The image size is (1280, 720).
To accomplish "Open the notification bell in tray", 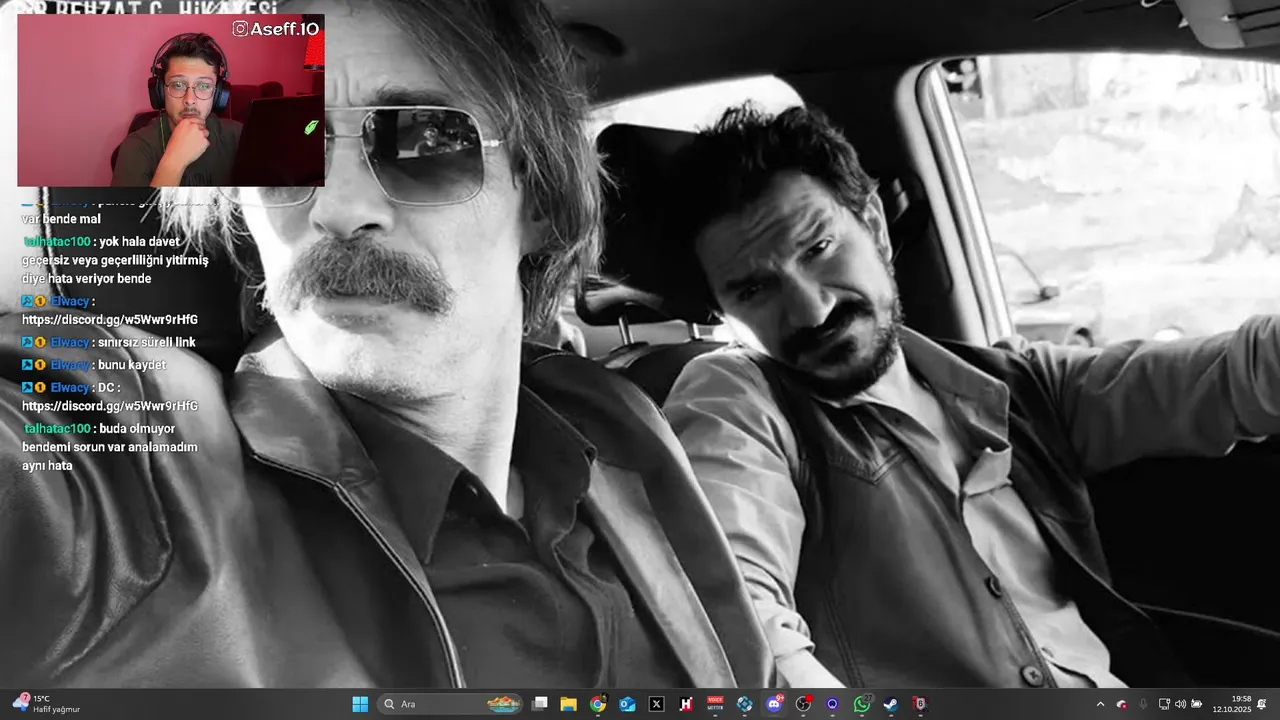I will (1263, 704).
